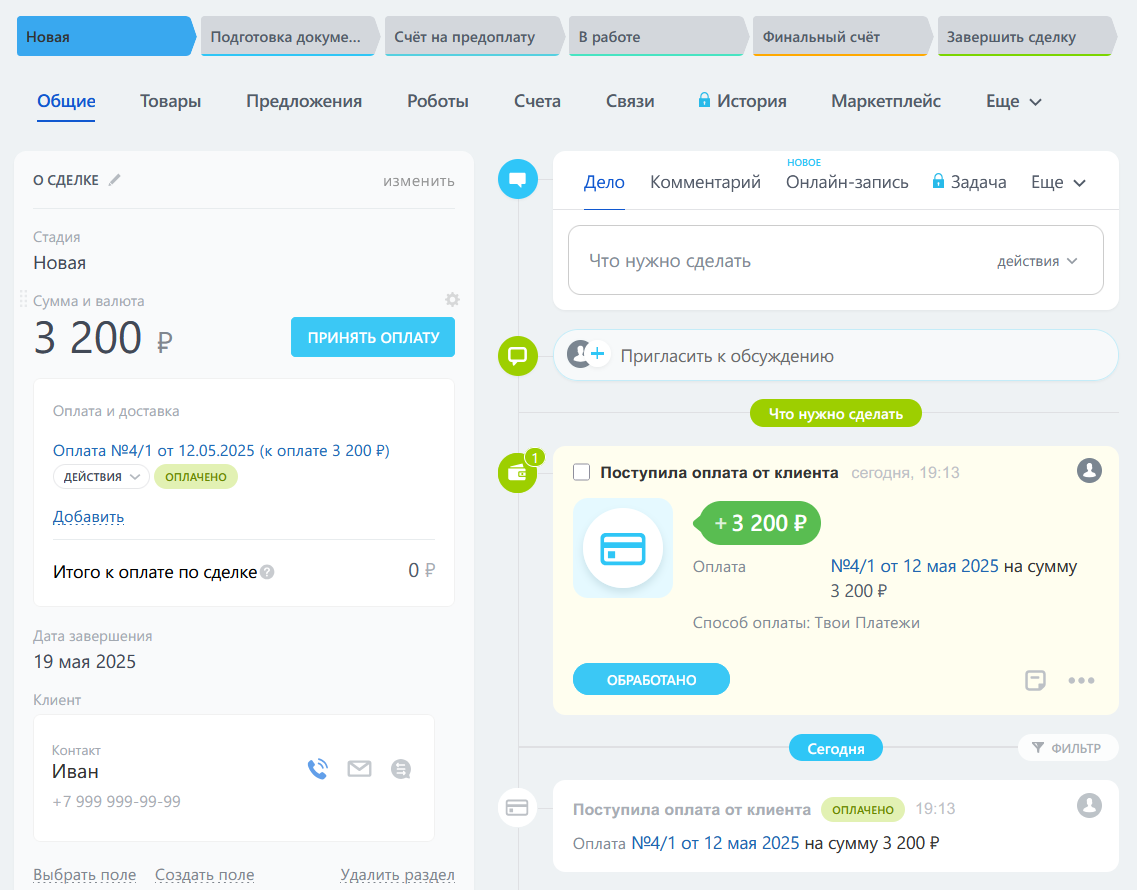
Task: Select the Дело activity tab
Action: click(x=604, y=182)
